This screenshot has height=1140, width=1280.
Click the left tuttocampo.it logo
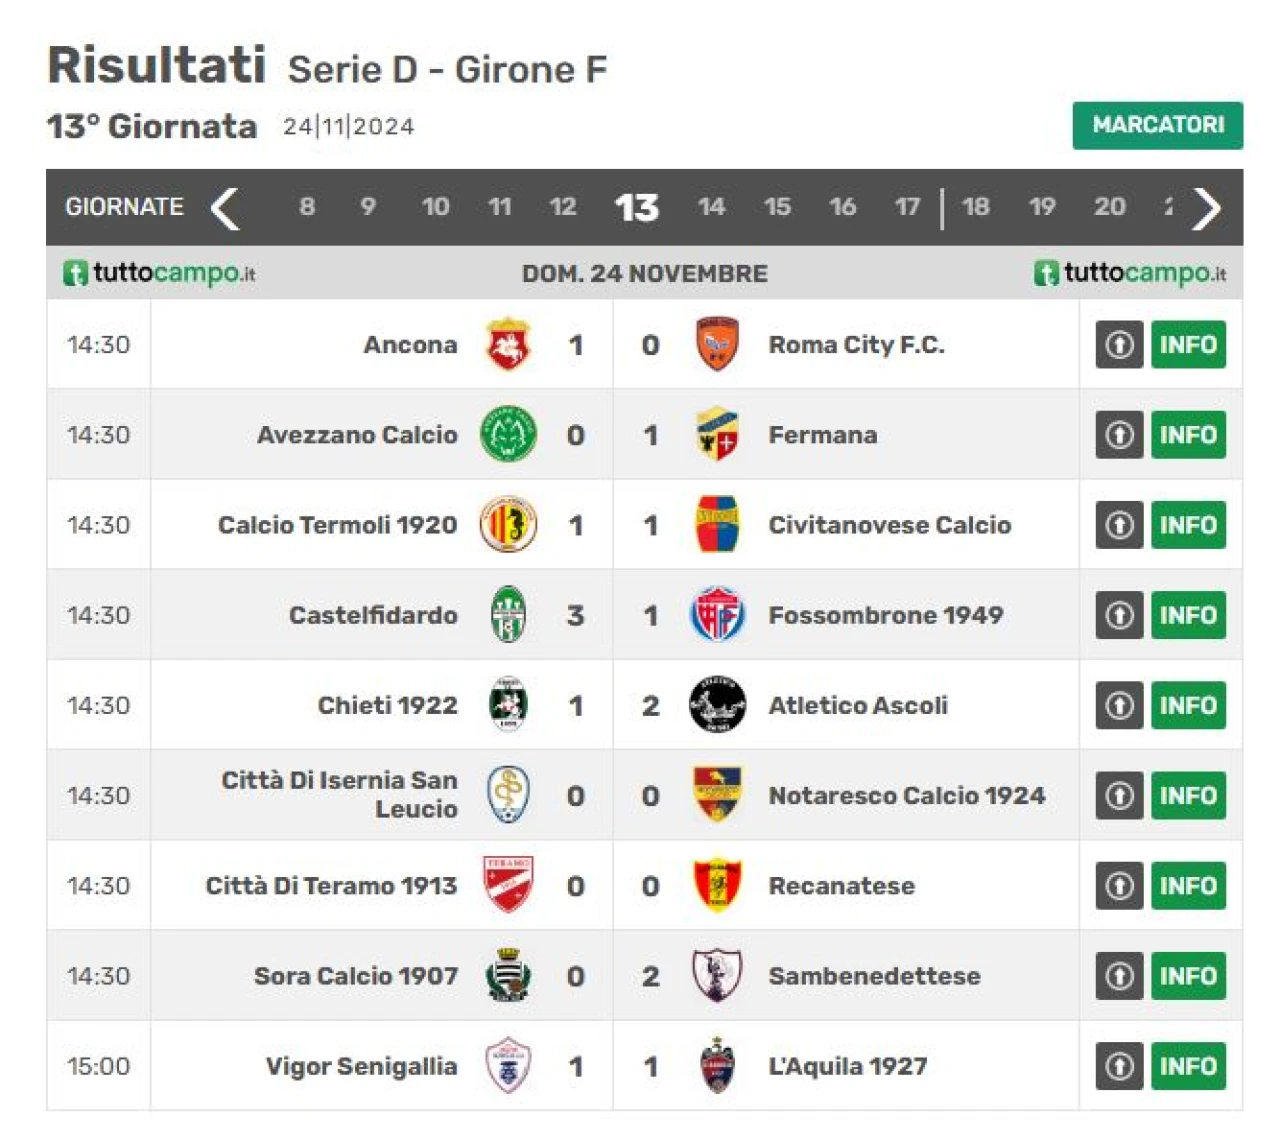click(x=159, y=273)
